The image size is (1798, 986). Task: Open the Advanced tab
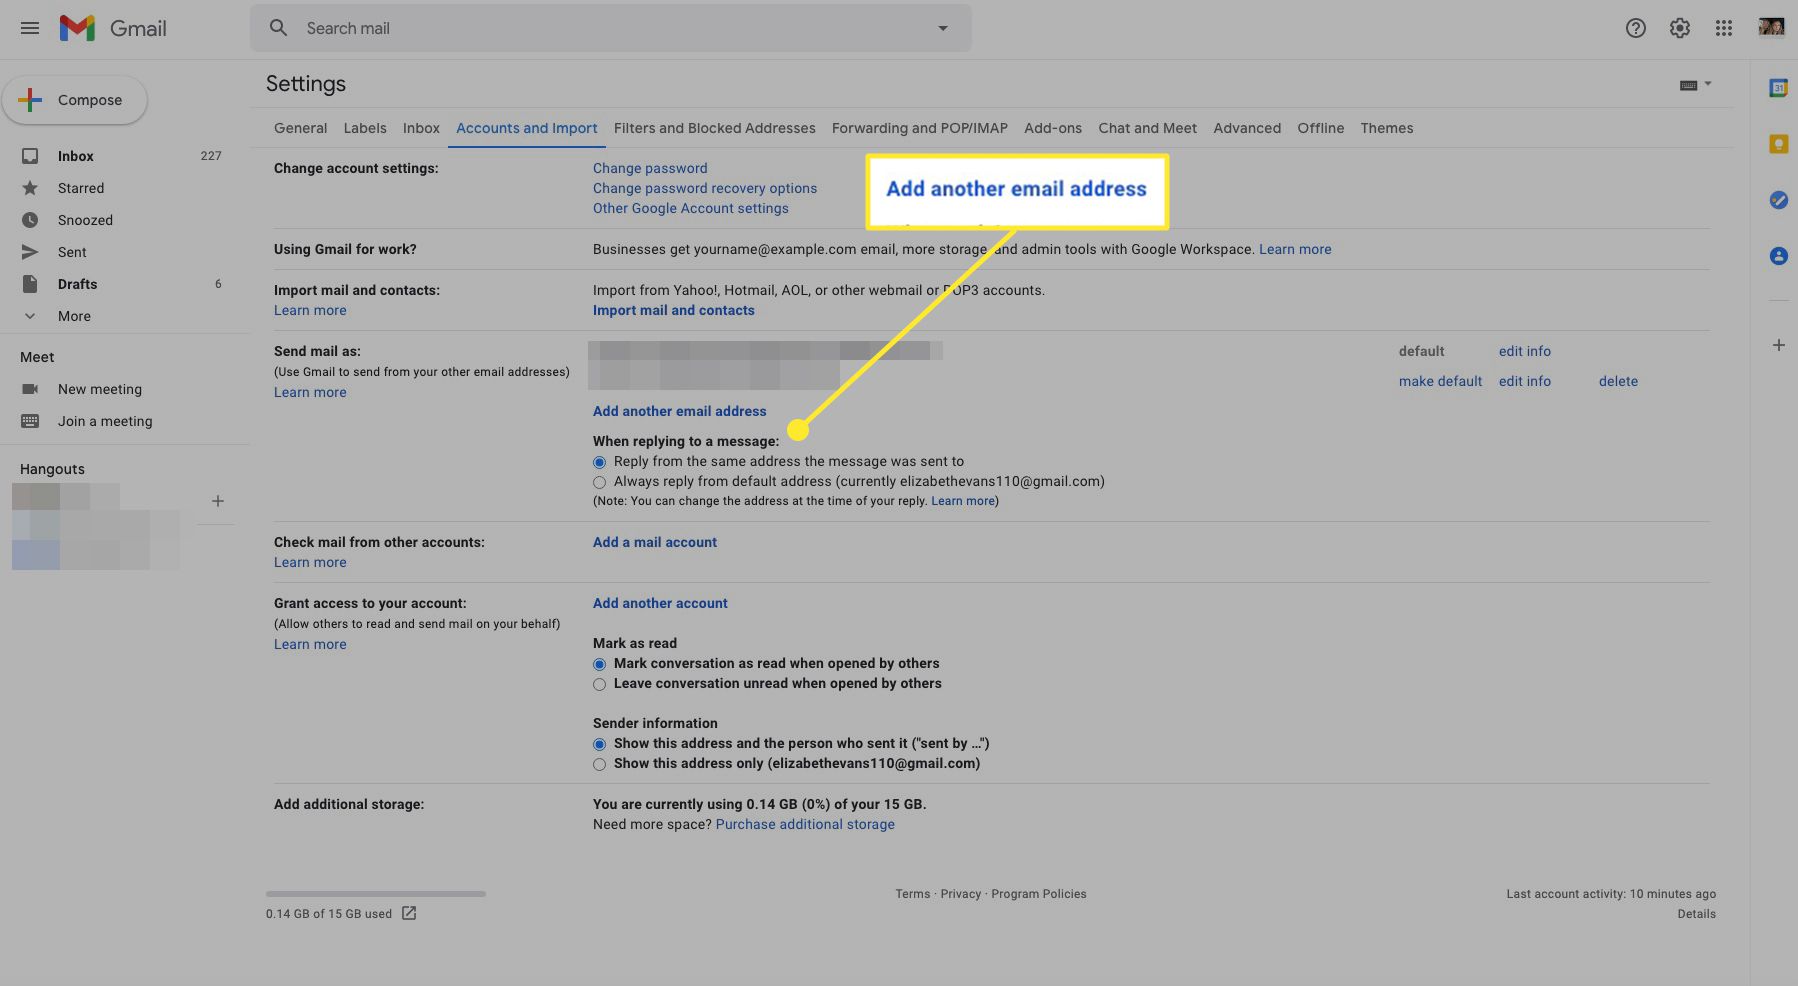click(1247, 128)
